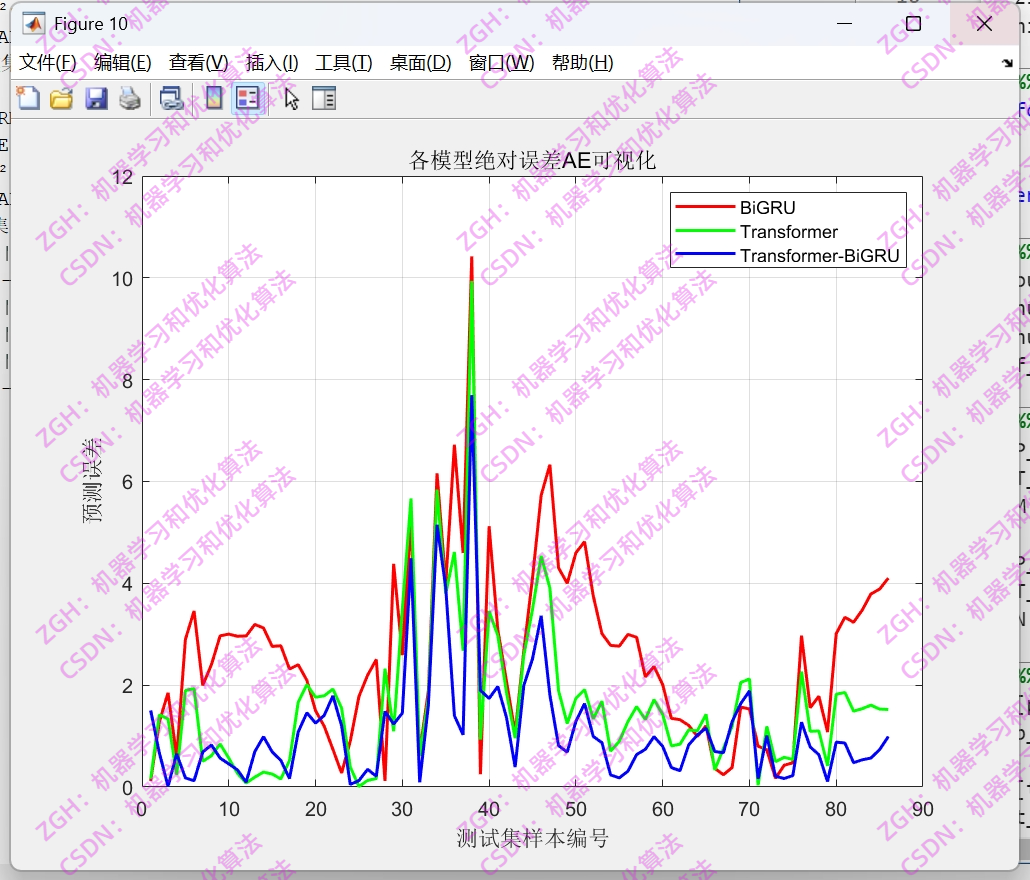Open the 查看(V) menu
Screen dimensions: 1030x880
click(196, 62)
